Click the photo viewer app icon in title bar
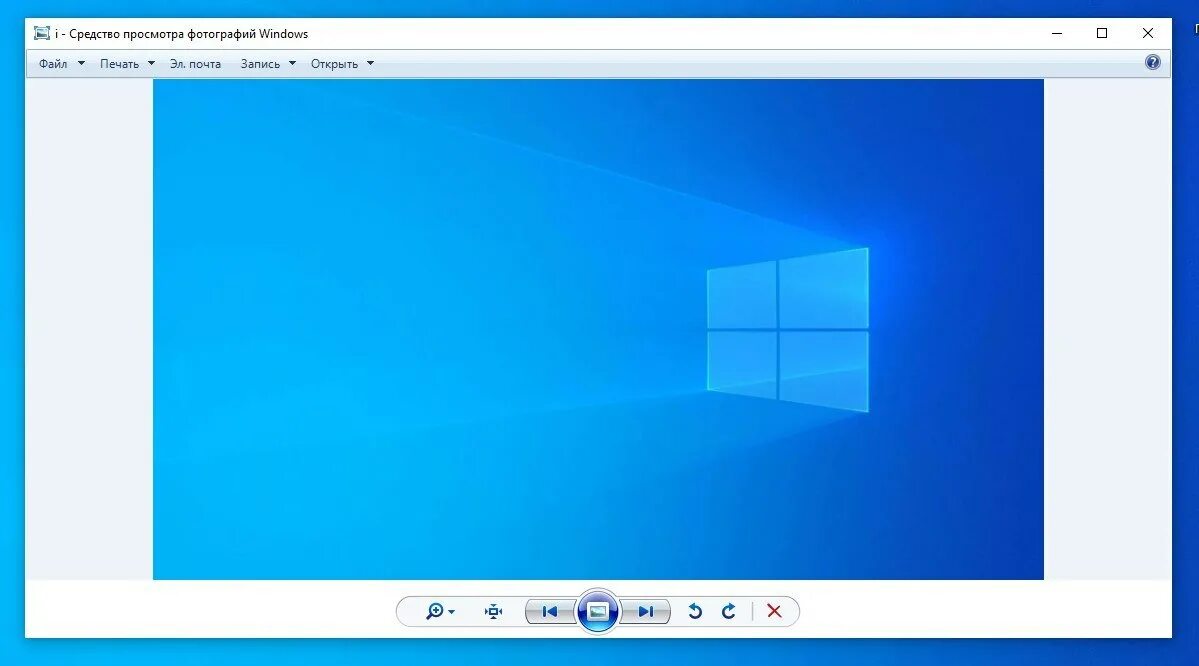 click(x=41, y=34)
